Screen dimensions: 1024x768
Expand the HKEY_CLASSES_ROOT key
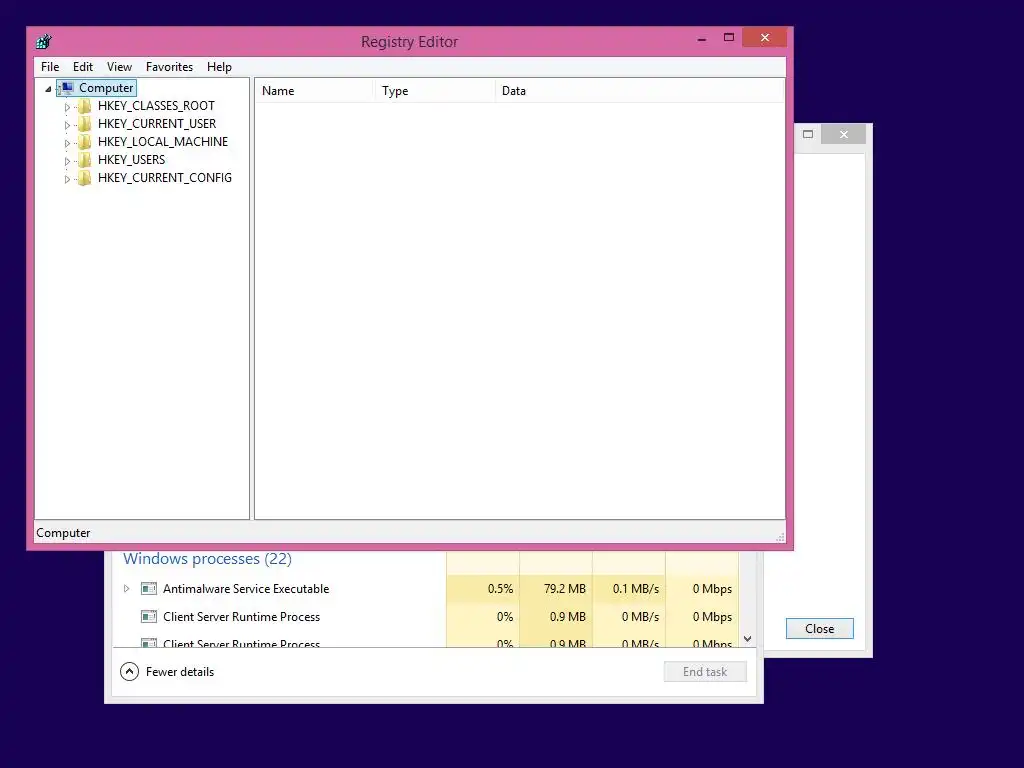tap(67, 106)
